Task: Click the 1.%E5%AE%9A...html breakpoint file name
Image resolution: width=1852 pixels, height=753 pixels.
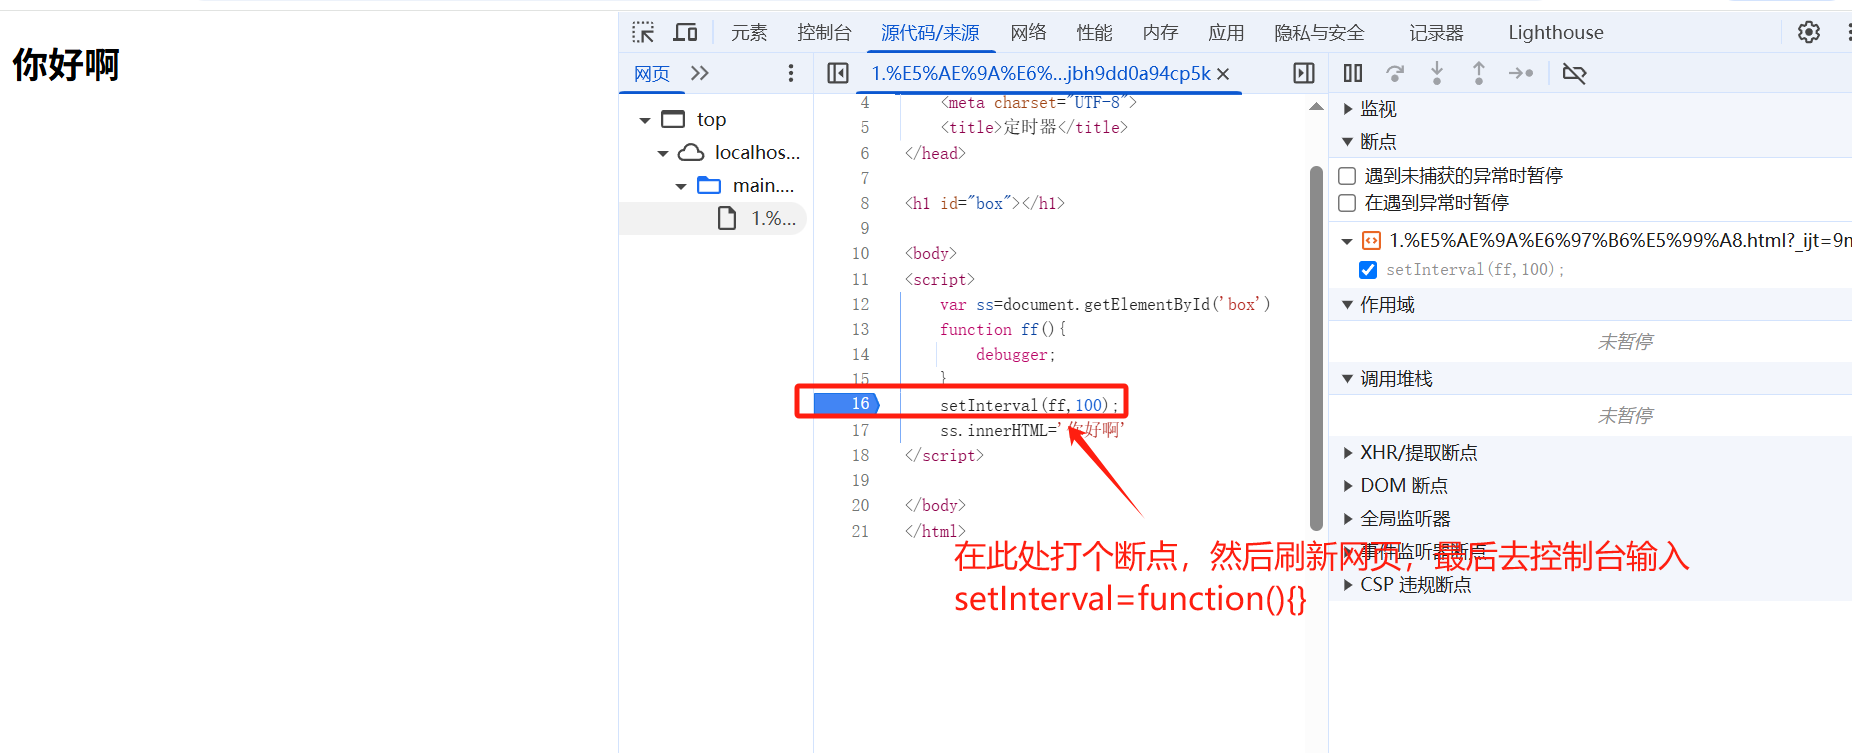Action: click(1620, 240)
